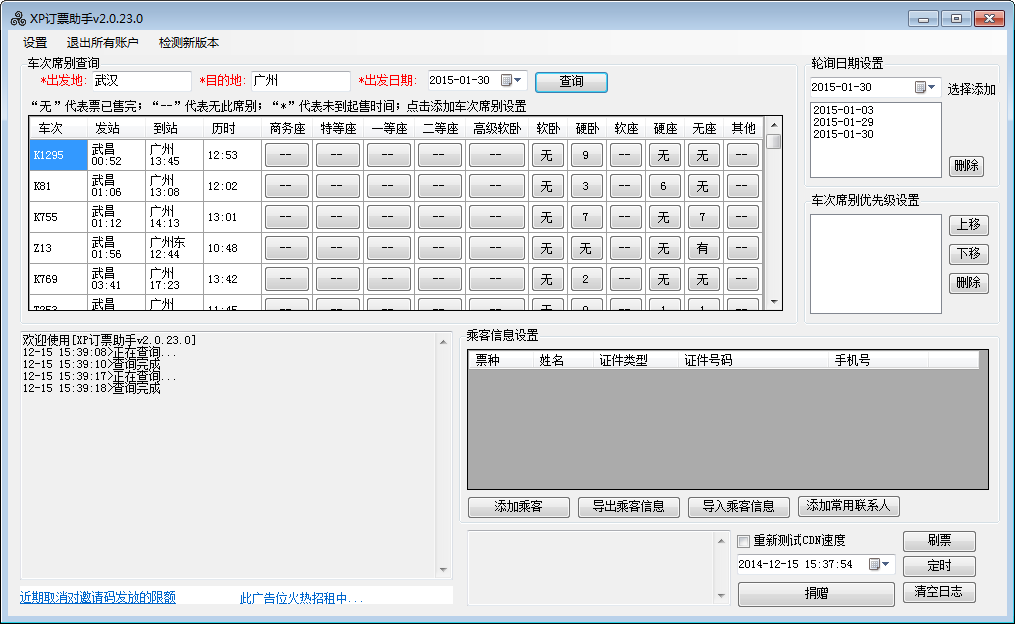Select train K1295 in the table
This screenshot has height=624, width=1015.
coord(58,155)
